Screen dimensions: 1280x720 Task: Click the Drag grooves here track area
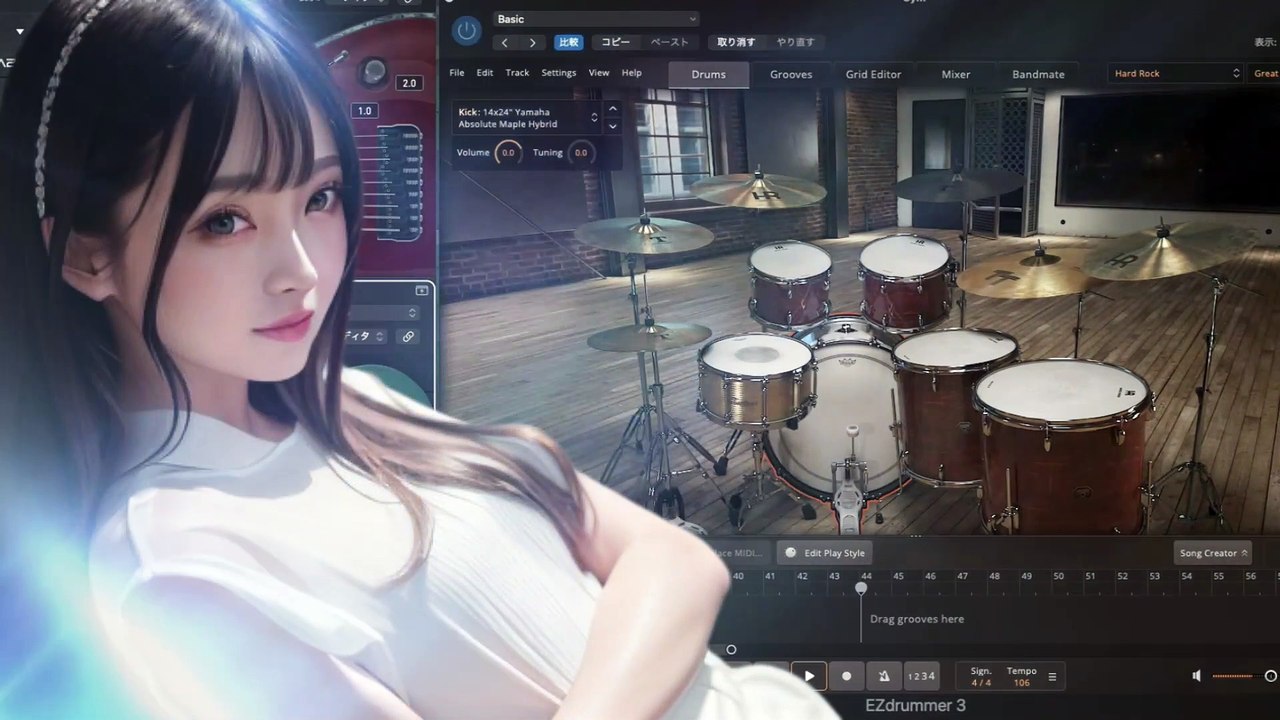coord(917,619)
